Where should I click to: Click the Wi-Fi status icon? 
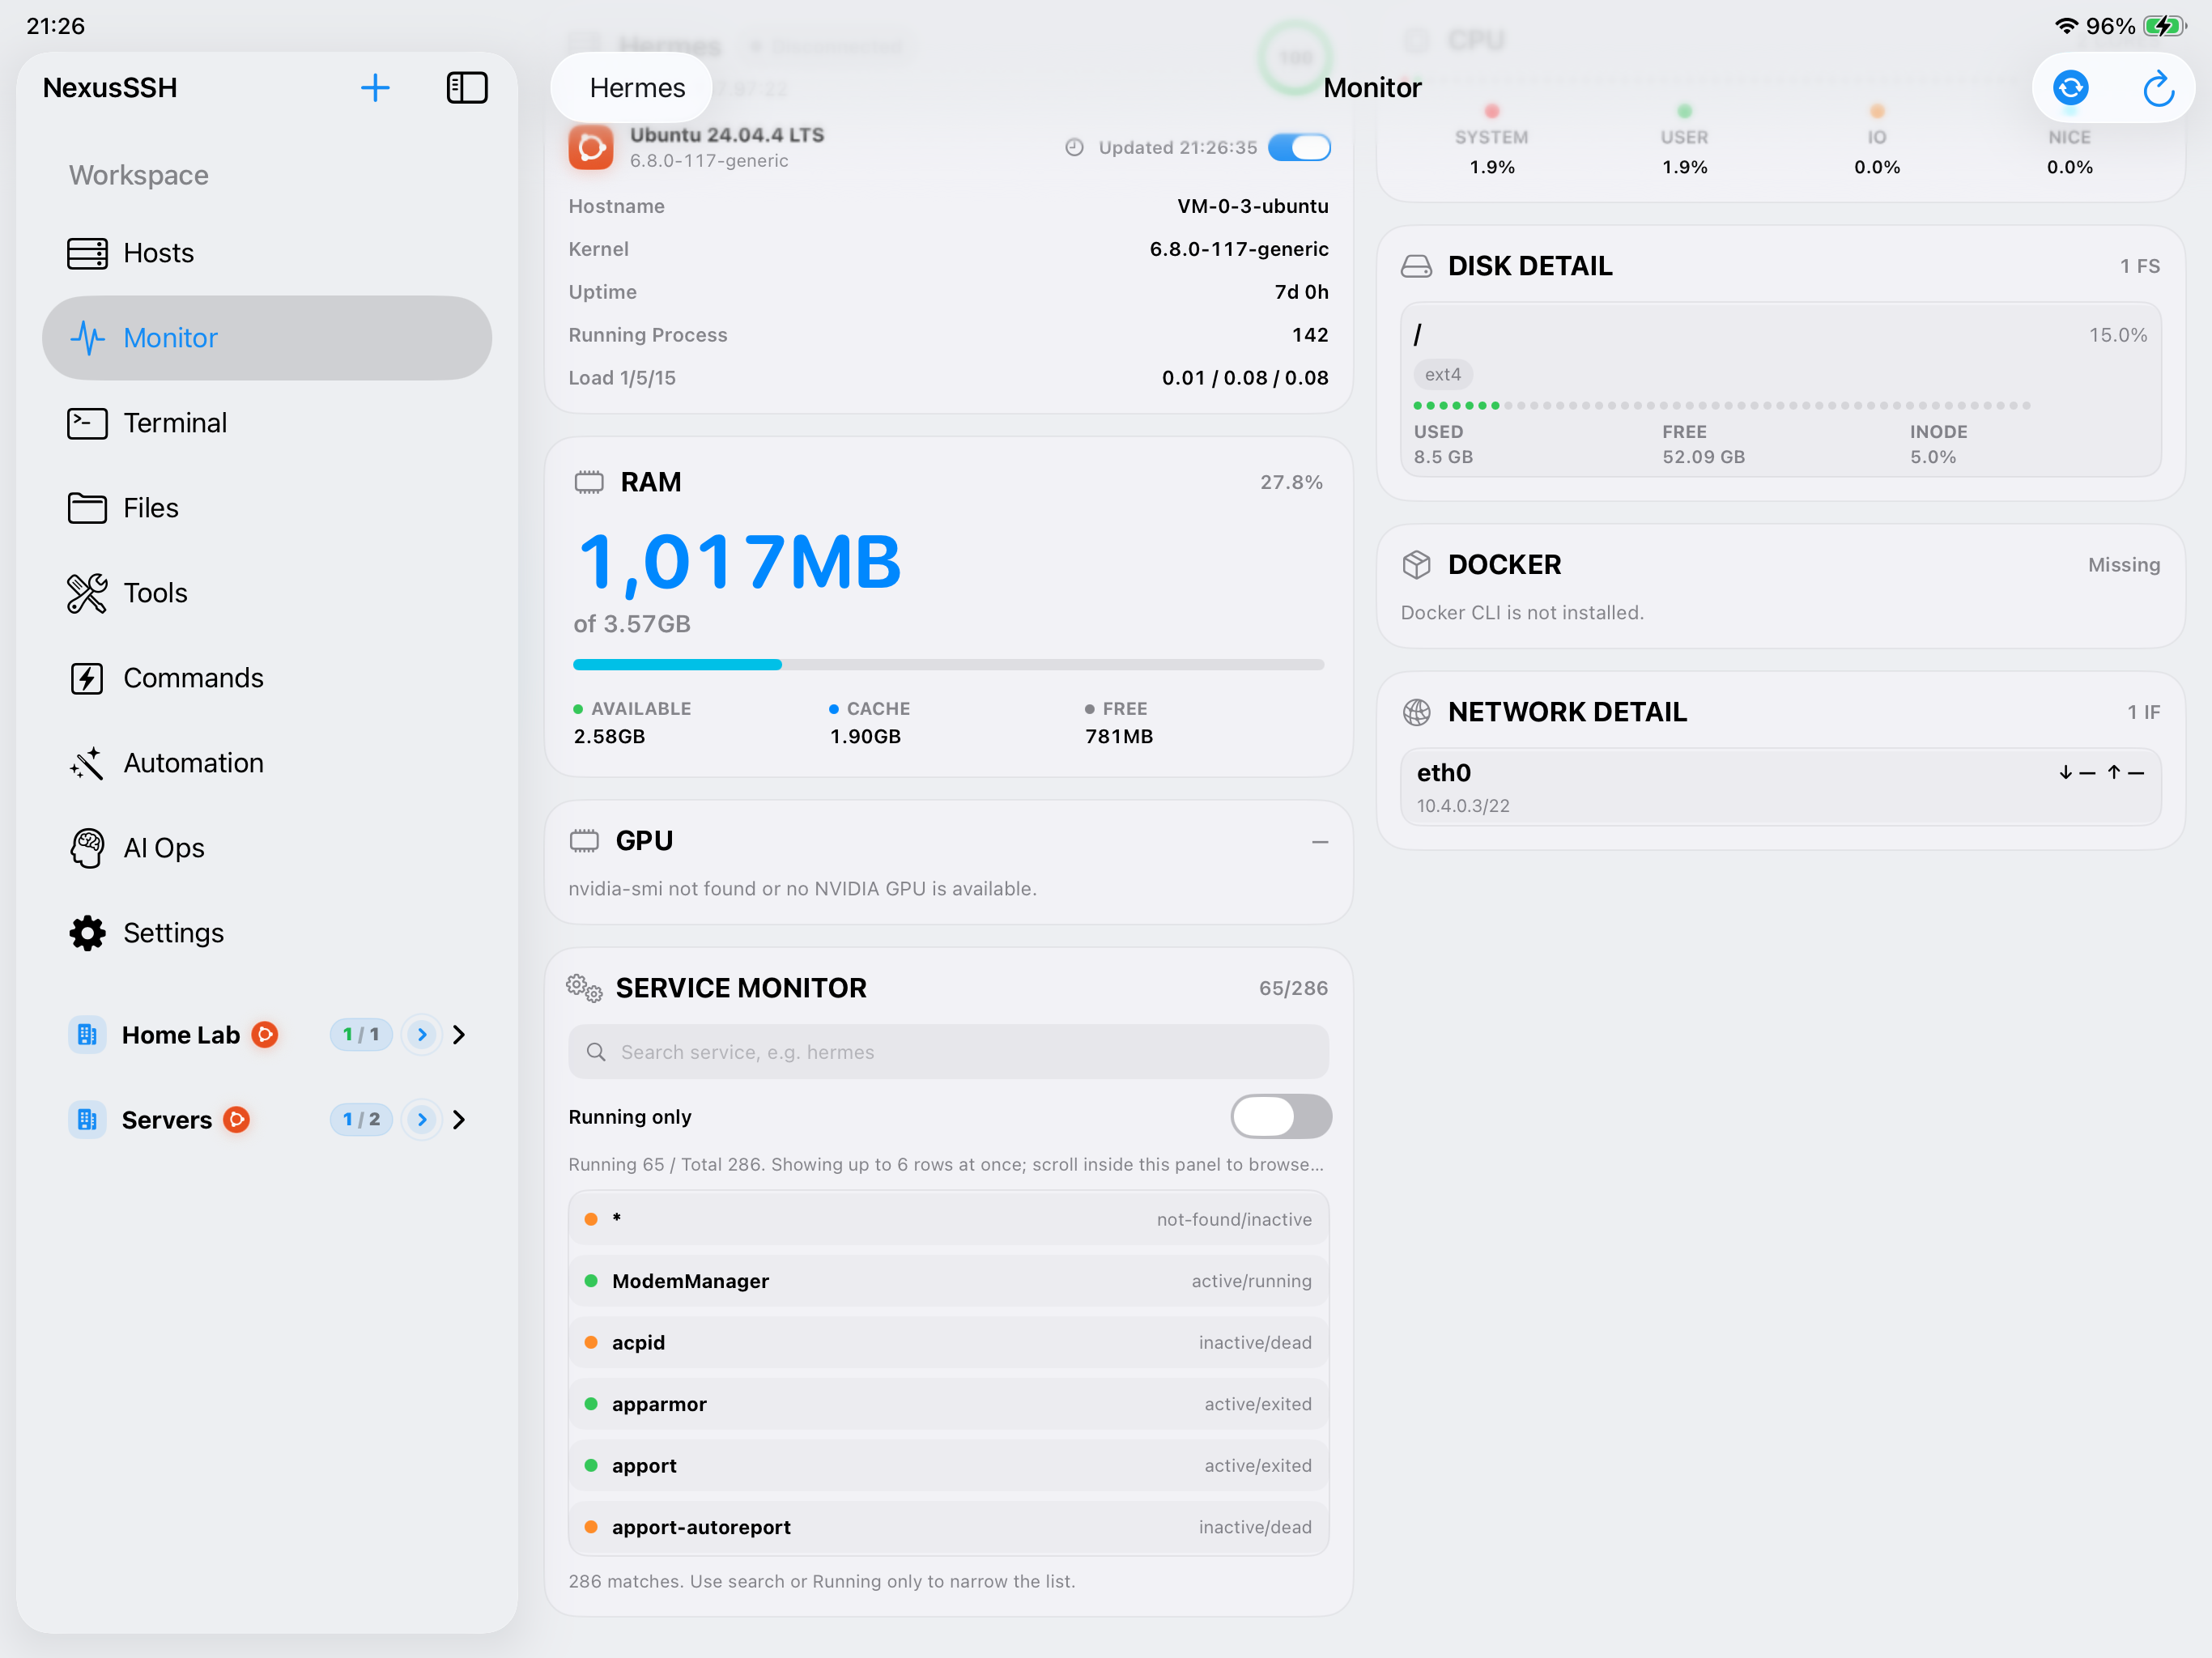pyautogui.click(x=2066, y=26)
